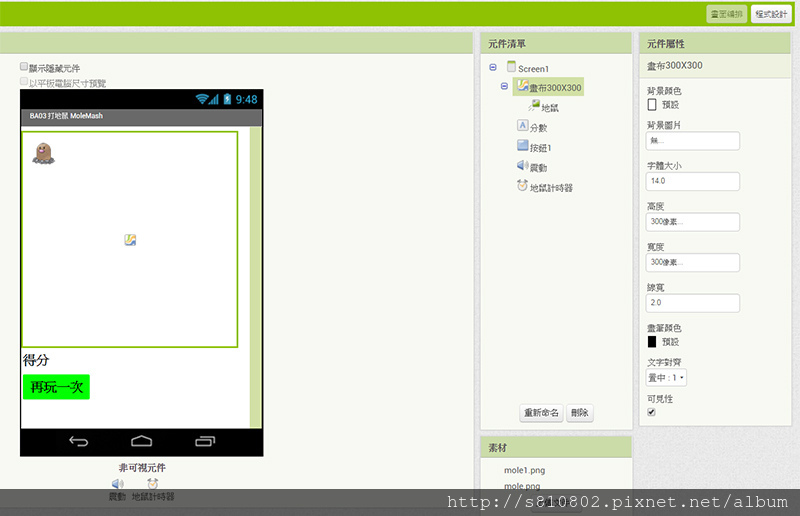Click the green 再玩一次 button in preview

coord(56,387)
